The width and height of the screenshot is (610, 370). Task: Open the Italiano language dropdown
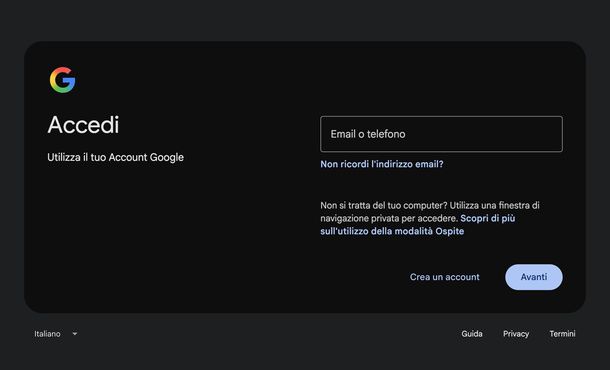pos(55,334)
